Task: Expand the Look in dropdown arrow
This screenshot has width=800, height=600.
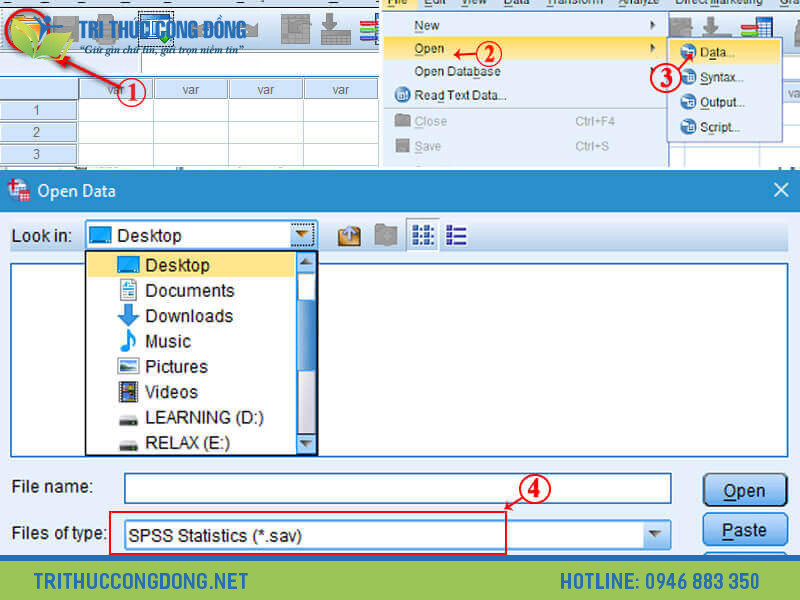Action: pos(303,235)
